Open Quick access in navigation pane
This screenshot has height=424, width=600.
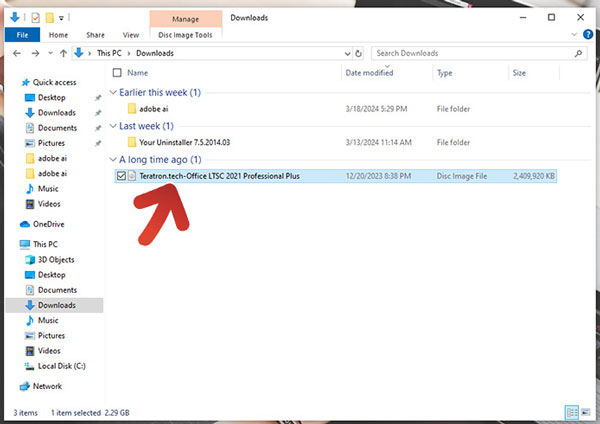[54, 82]
